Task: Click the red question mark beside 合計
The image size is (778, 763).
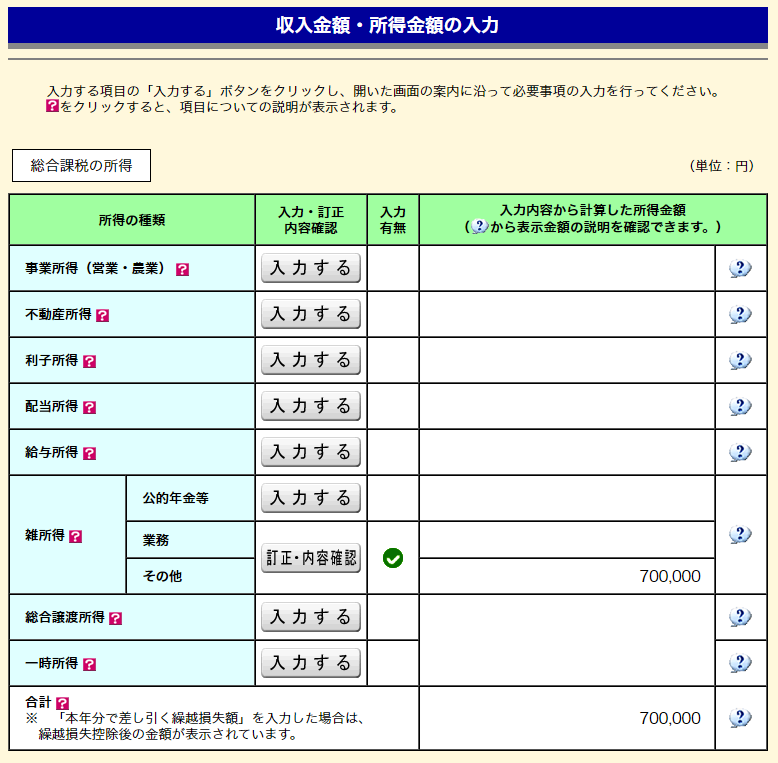Action: [62, 703]
